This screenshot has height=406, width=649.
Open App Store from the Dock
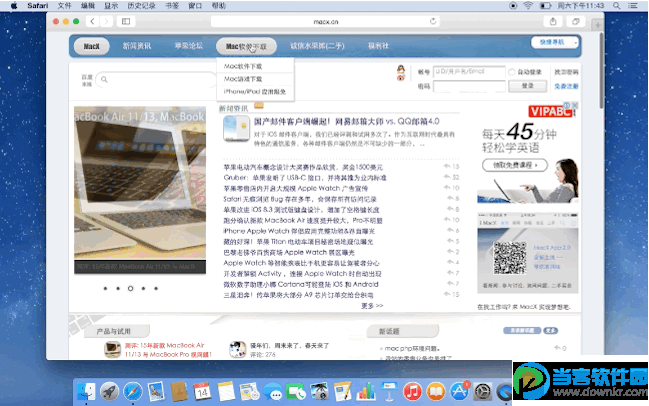click(459, 392)
